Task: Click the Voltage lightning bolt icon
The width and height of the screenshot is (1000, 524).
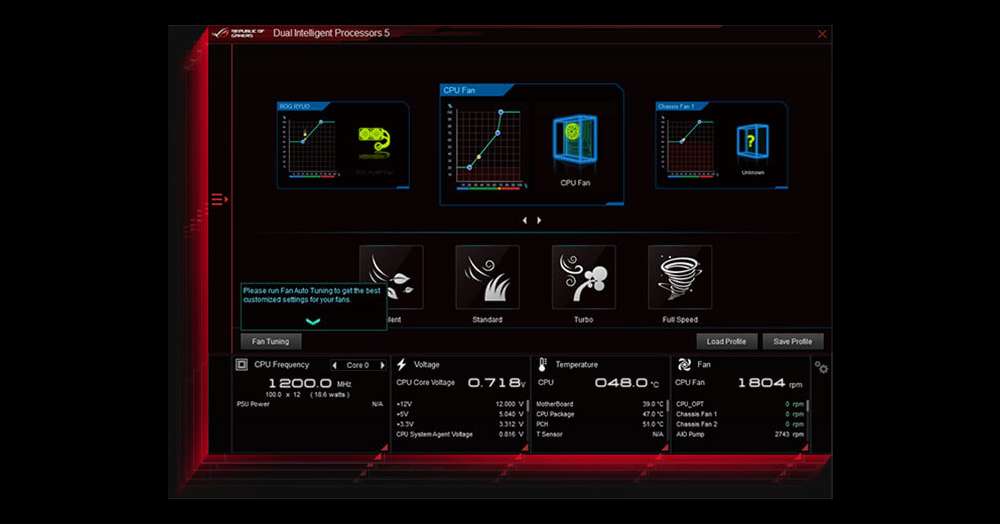Action: pyautogui.click(x=401, y=365)
